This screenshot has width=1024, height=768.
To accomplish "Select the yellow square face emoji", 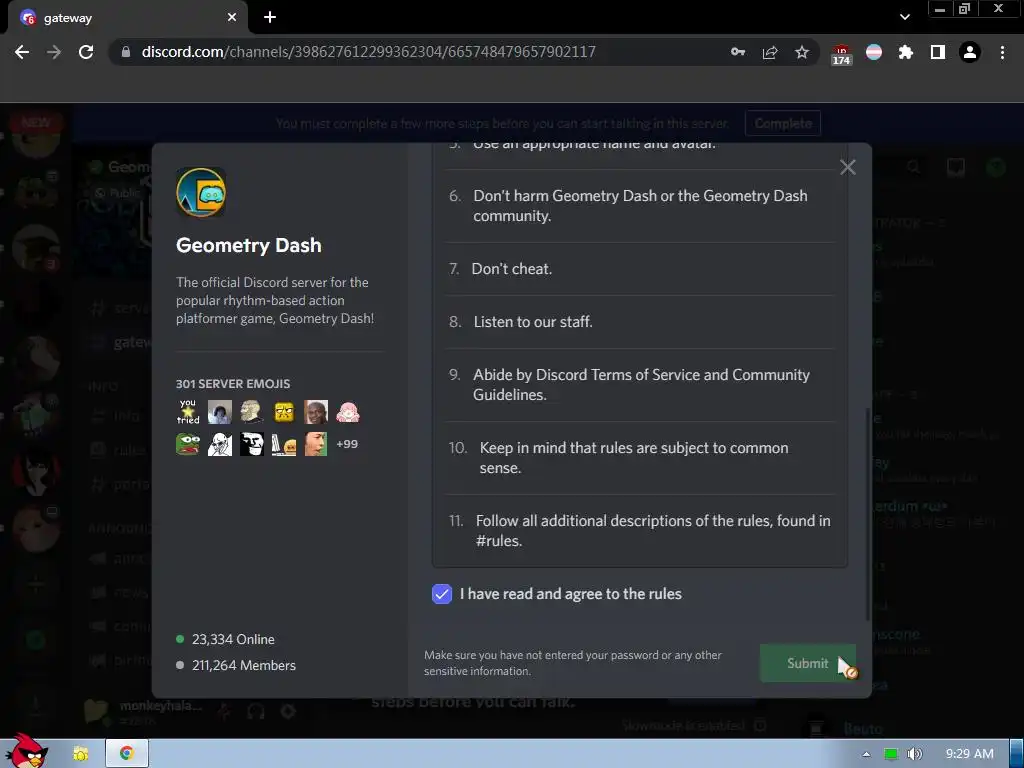I will [284, 412].
